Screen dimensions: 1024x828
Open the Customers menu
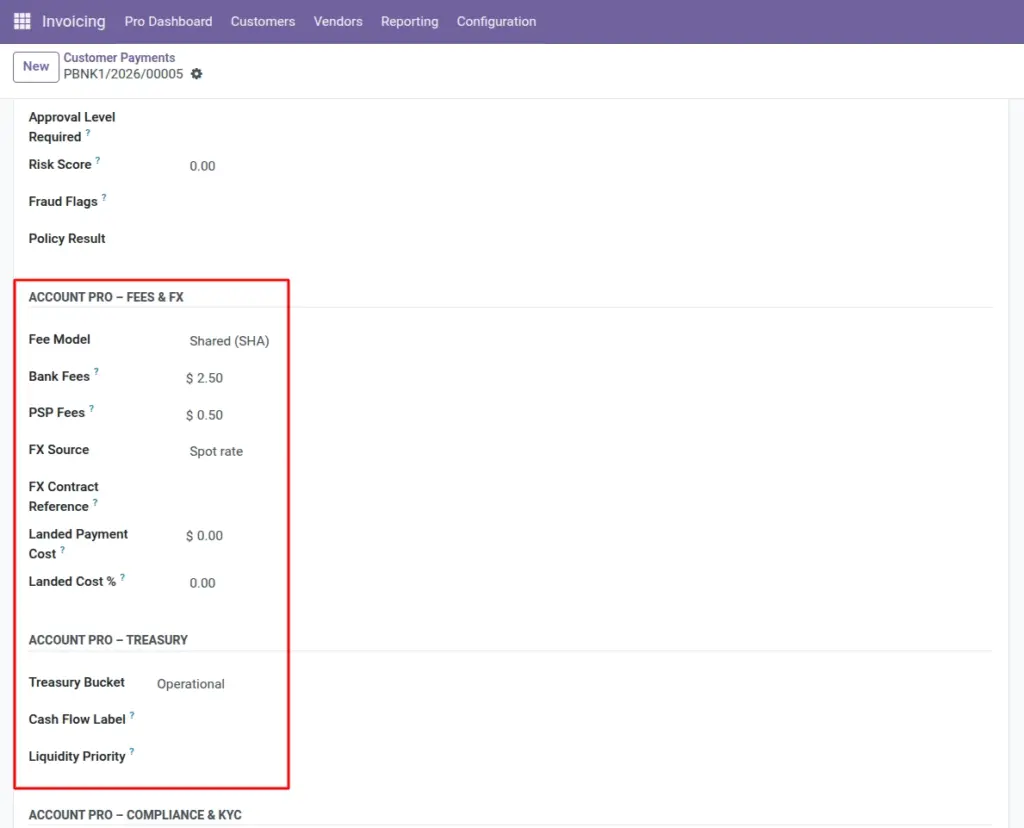coord(263,22)
